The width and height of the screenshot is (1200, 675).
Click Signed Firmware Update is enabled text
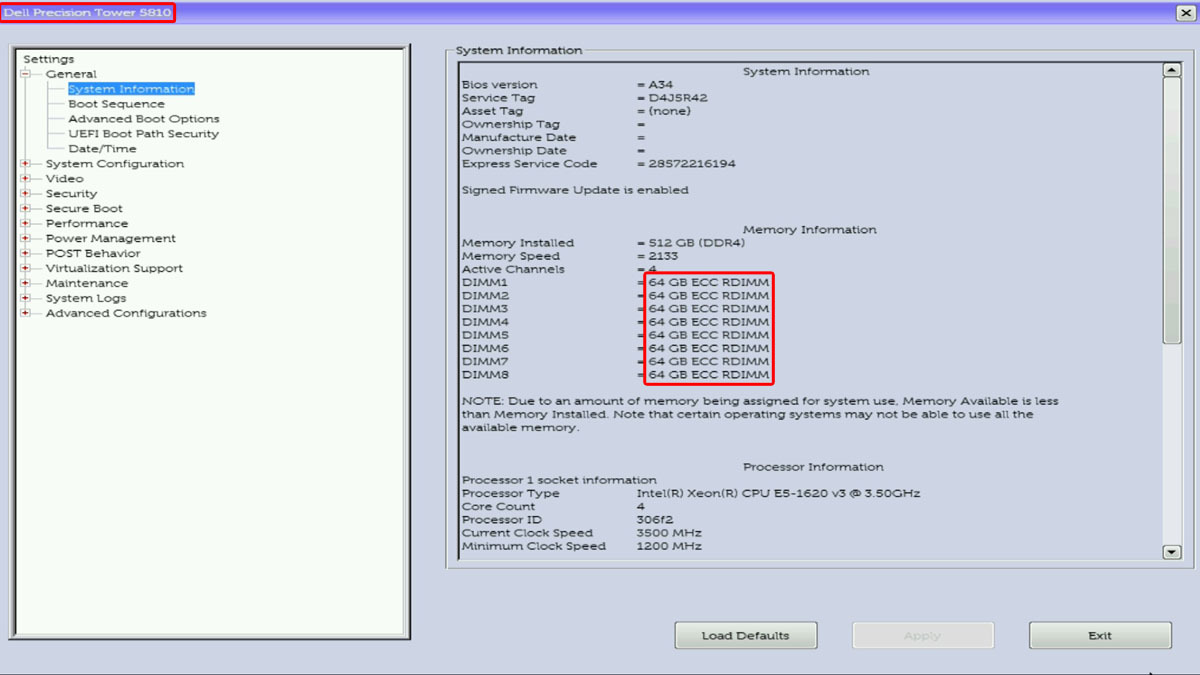[x=575, y=190]
